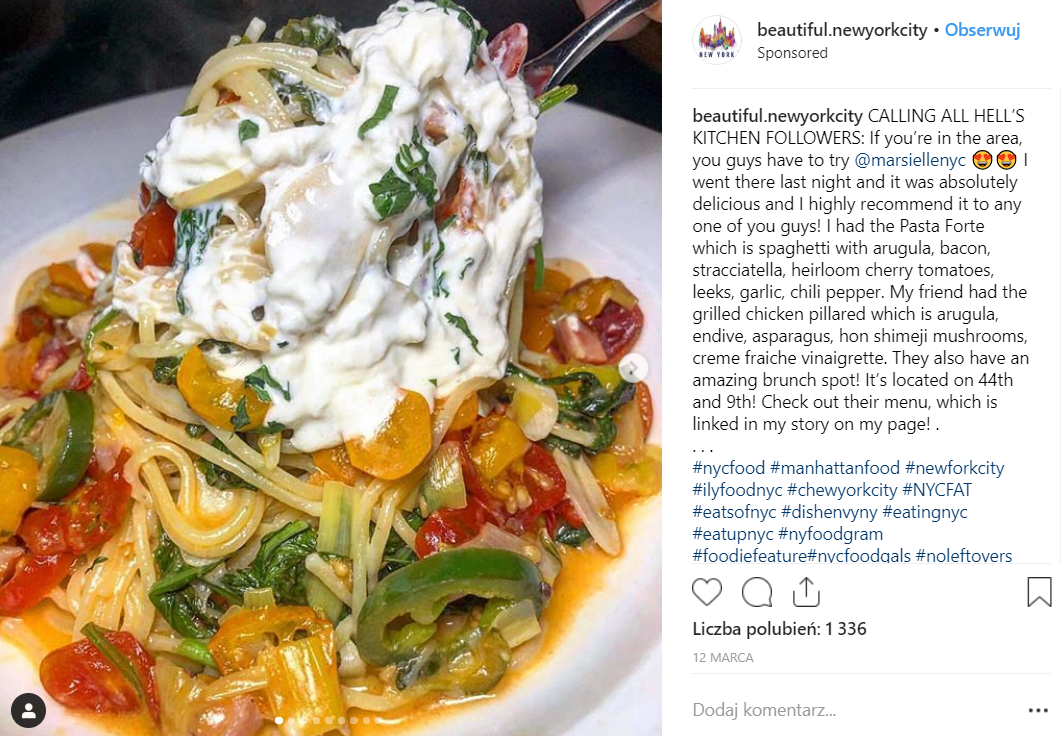Share the post using the upload arrow icon
Viewport: 1061px width, 736px height.
(806, 592)
